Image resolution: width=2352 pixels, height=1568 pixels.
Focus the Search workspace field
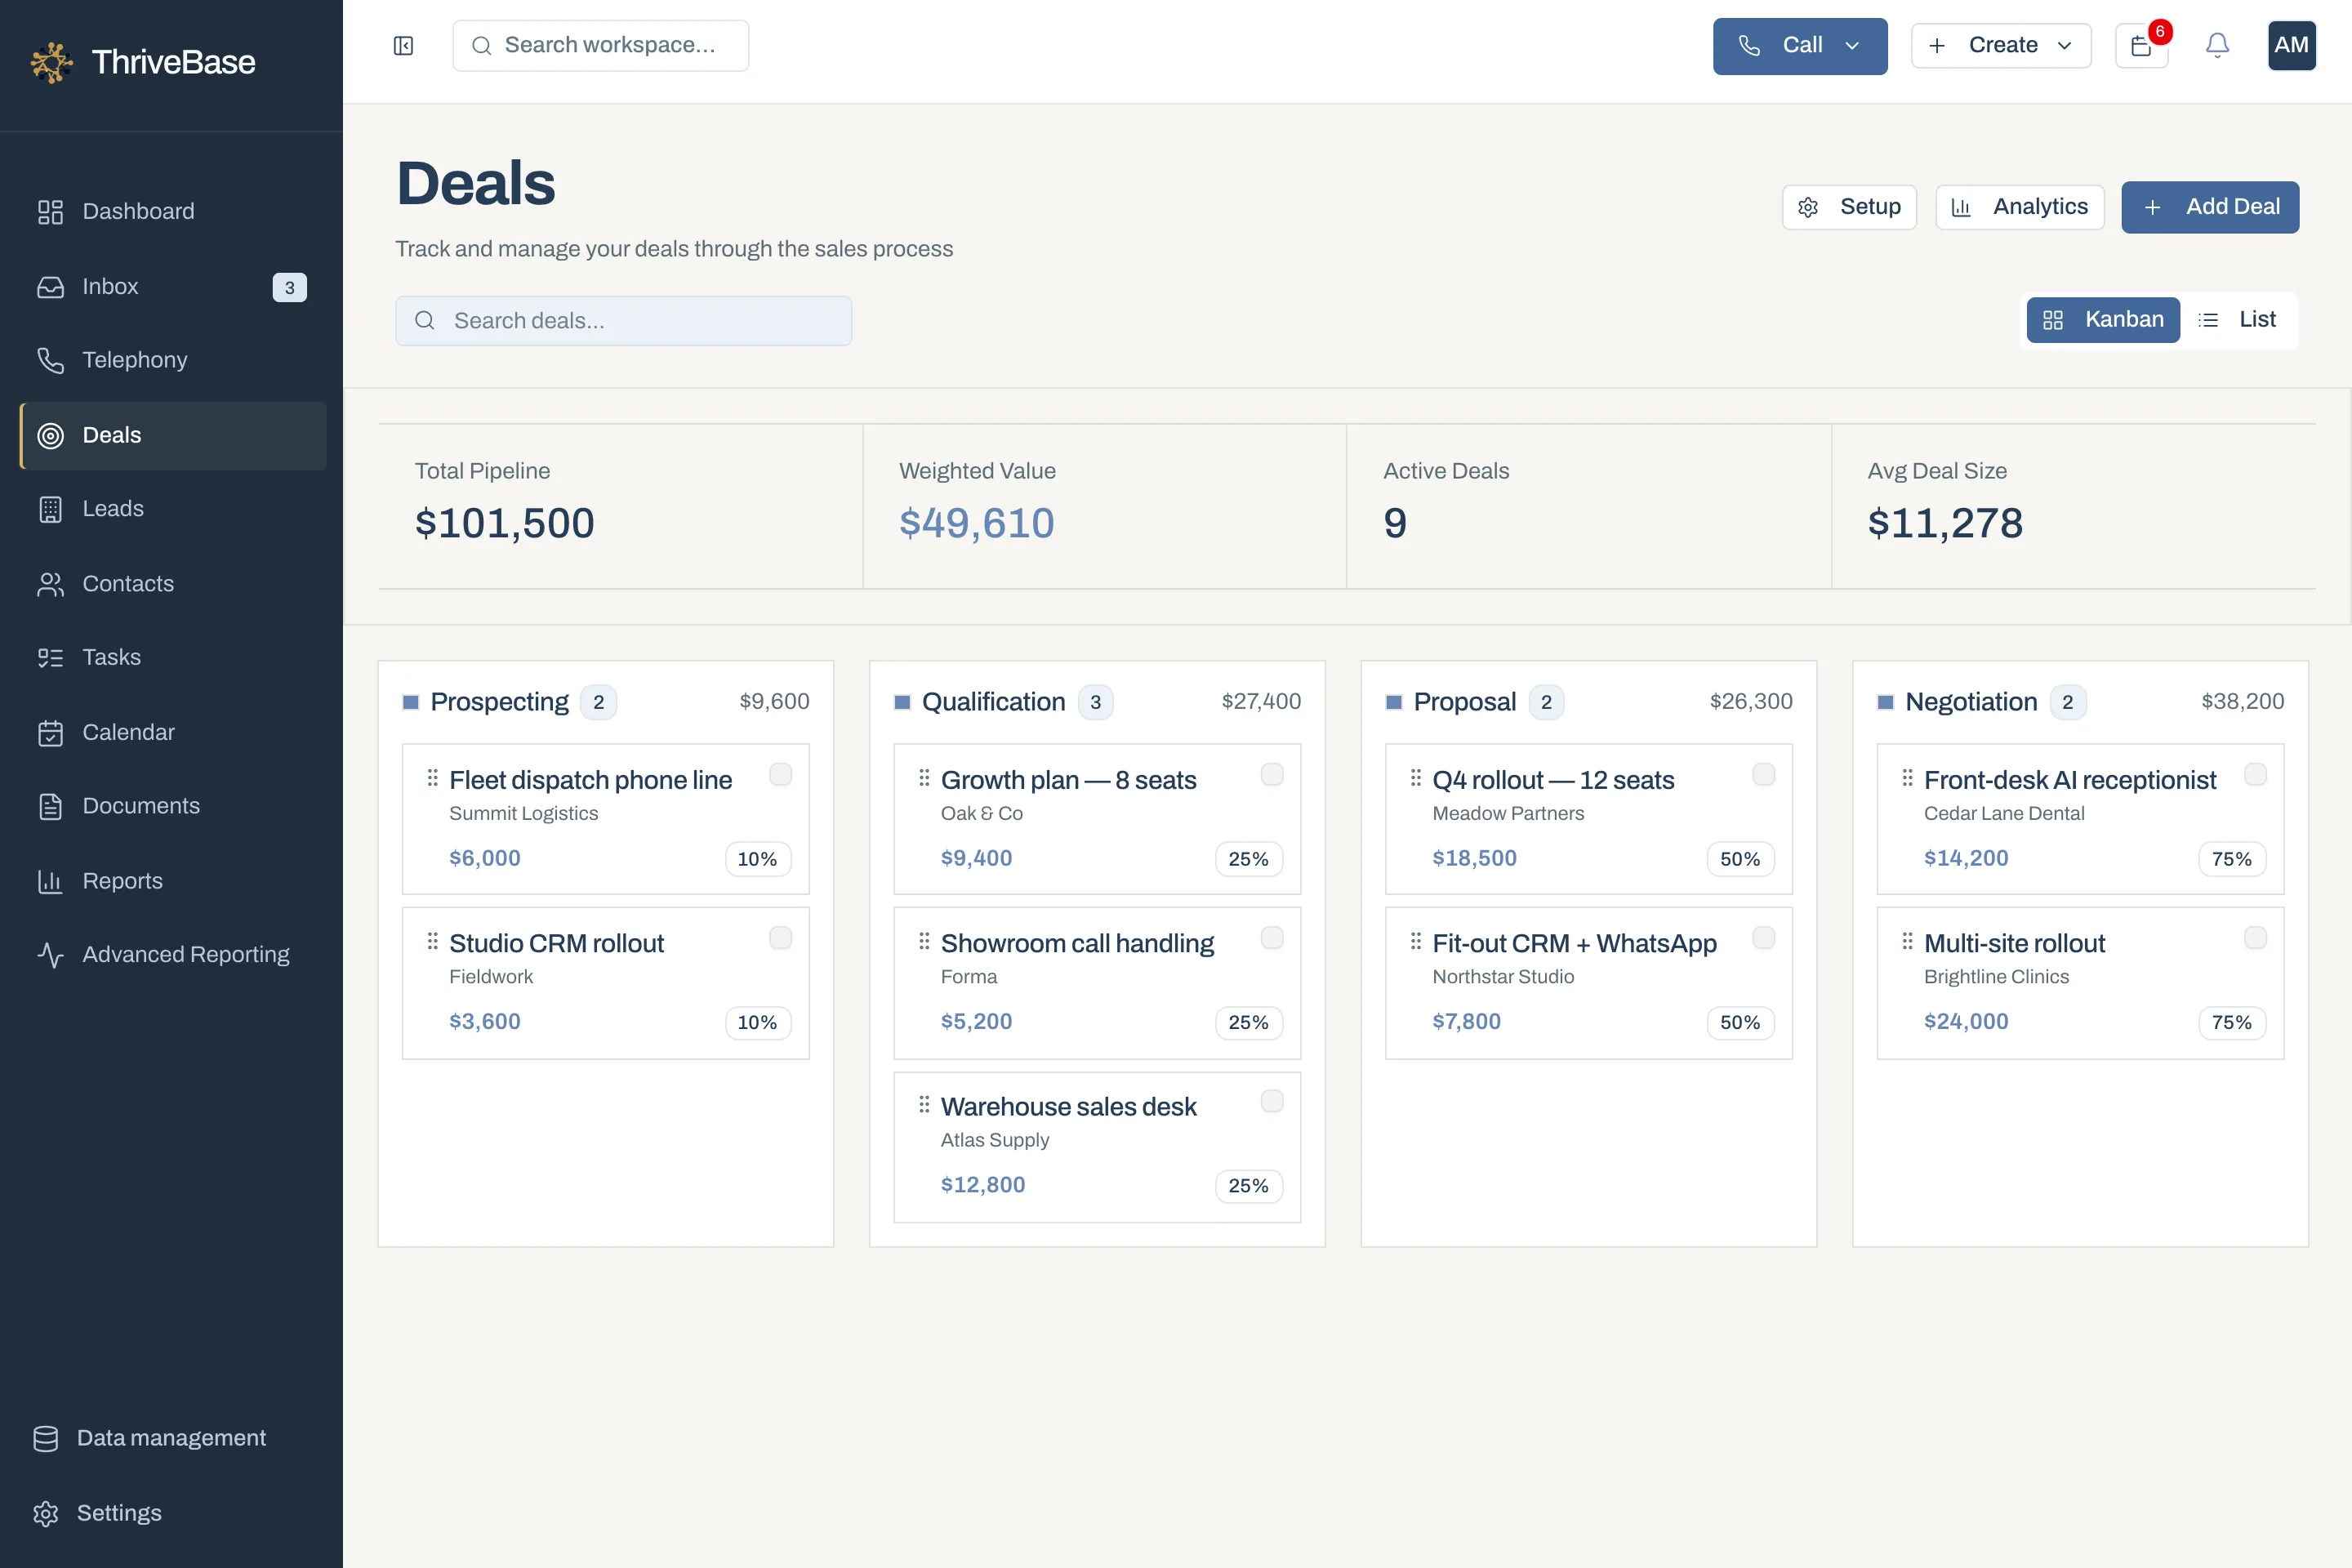pos(600,46)
